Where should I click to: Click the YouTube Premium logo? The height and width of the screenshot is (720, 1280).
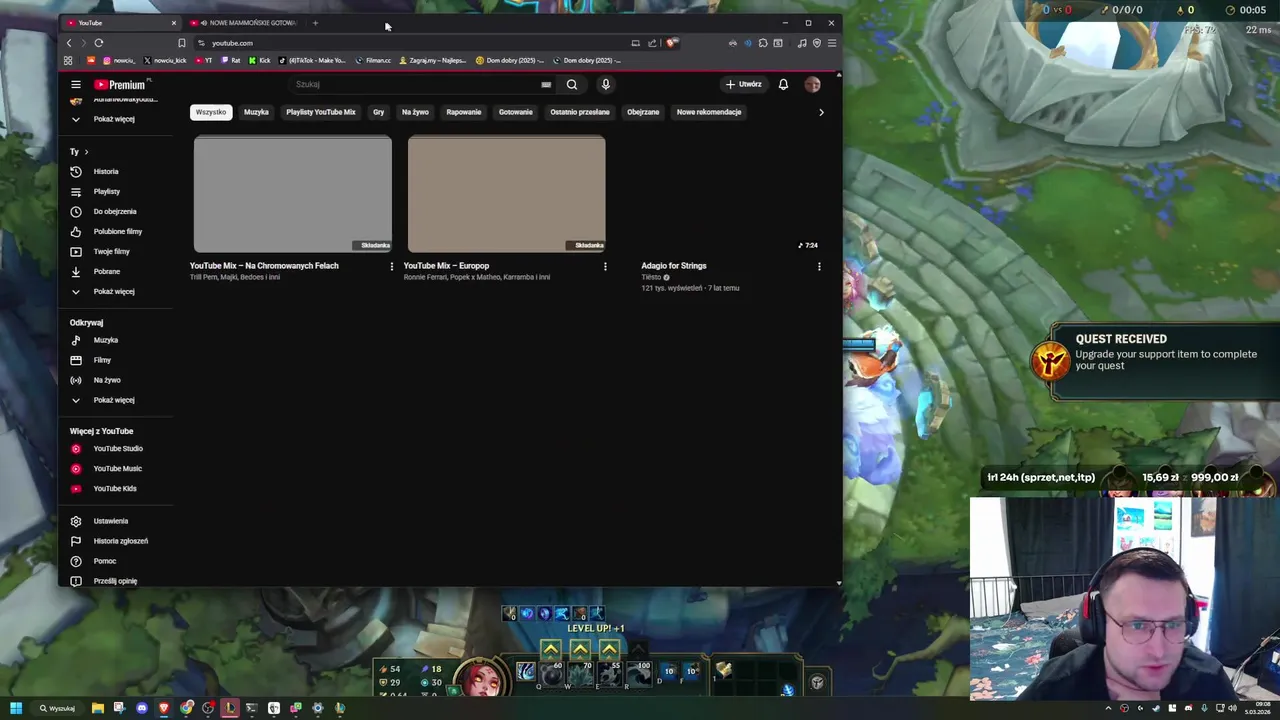pyautogui.click(x=120, y=85)
